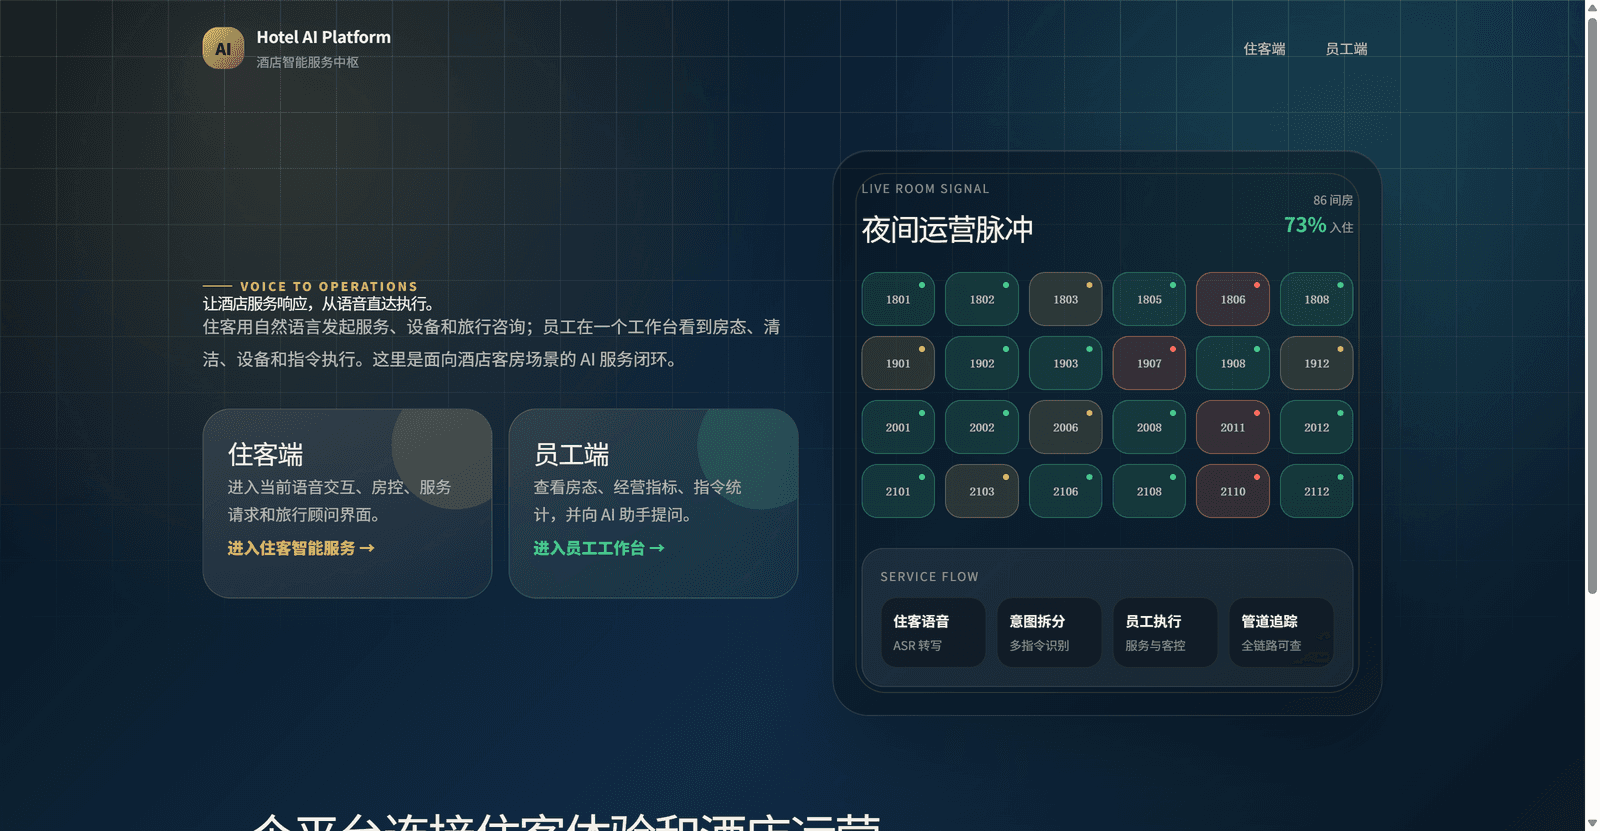Click the SERVICE FLOW label
The image size is (1600, 831).
(929, 577)
